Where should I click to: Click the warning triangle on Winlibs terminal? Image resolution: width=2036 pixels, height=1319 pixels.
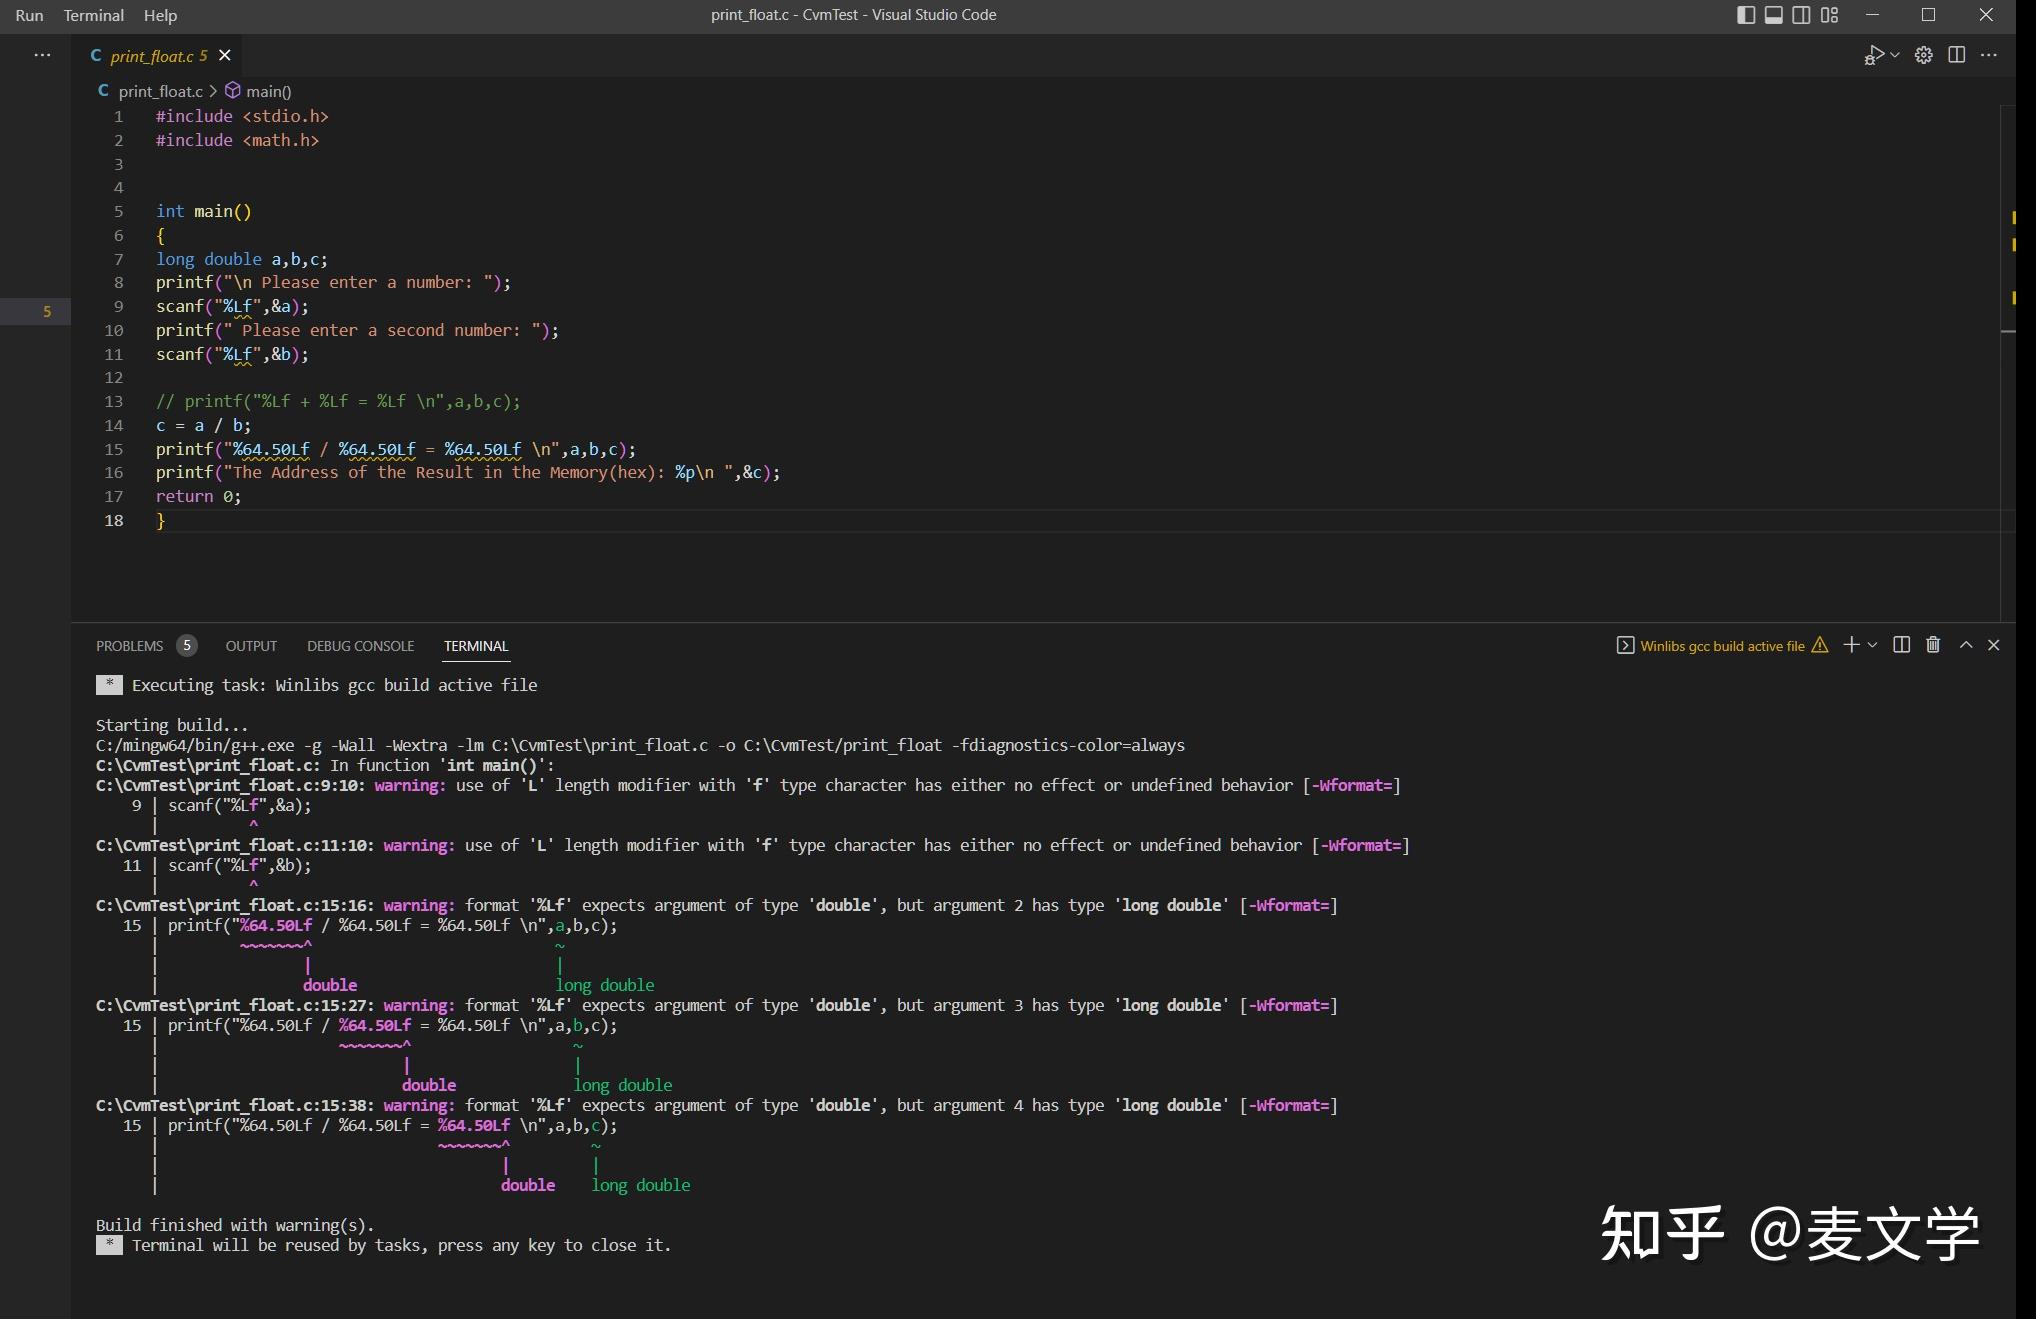[1819, 645]
